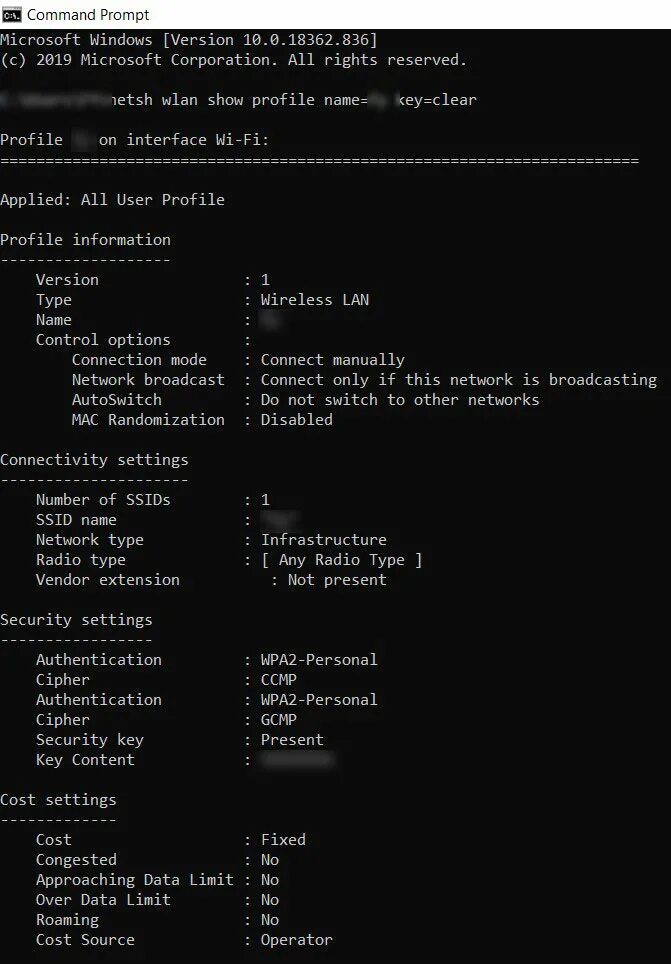Click the blurred SSID name value
Screen dimensions: 671x964
coord(280,520)
